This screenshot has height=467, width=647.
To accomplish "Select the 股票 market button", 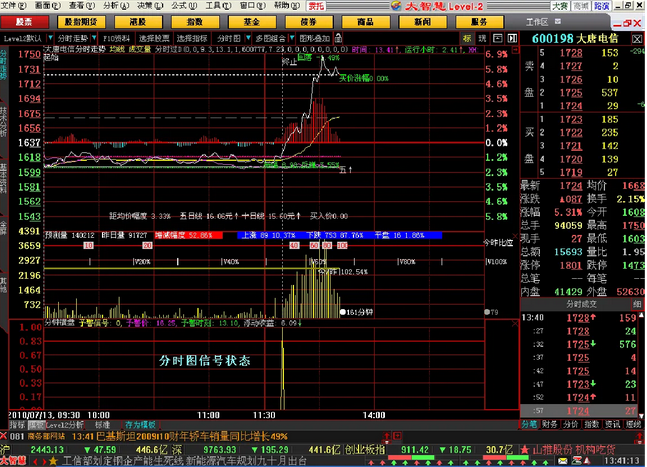I will pos(24,22).
